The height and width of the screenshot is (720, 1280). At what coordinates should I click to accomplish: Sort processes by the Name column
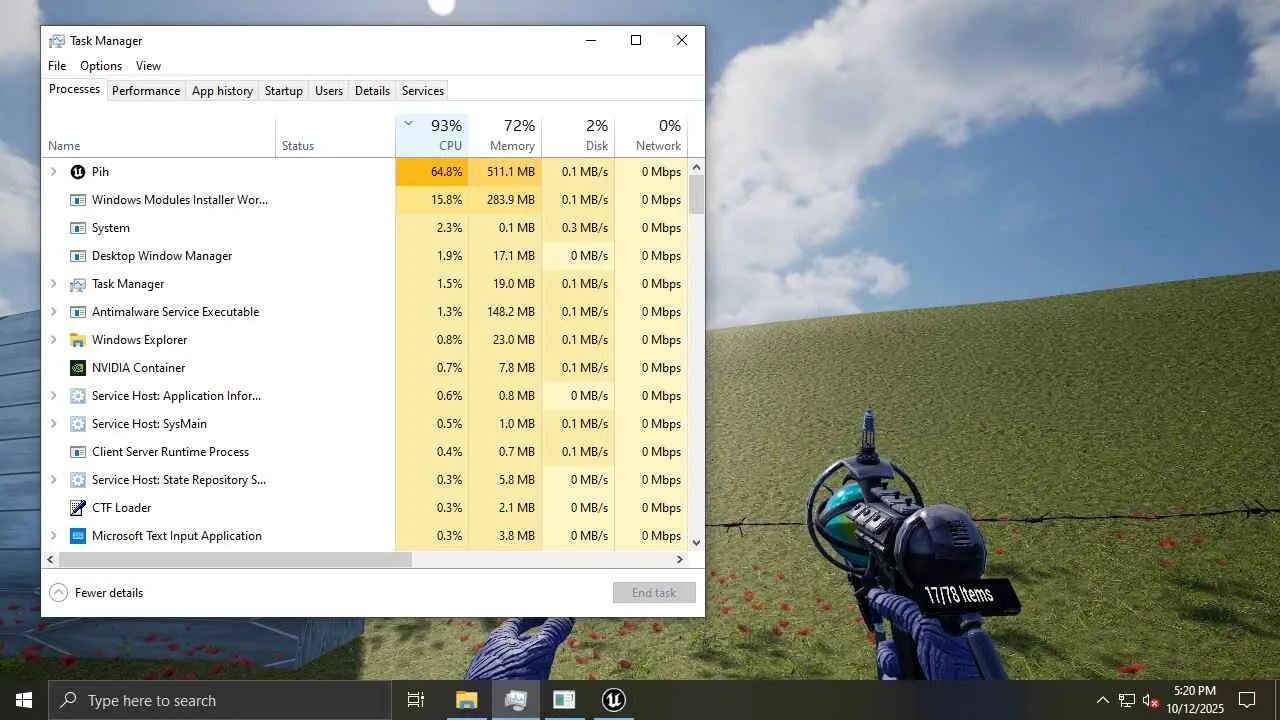158,137
